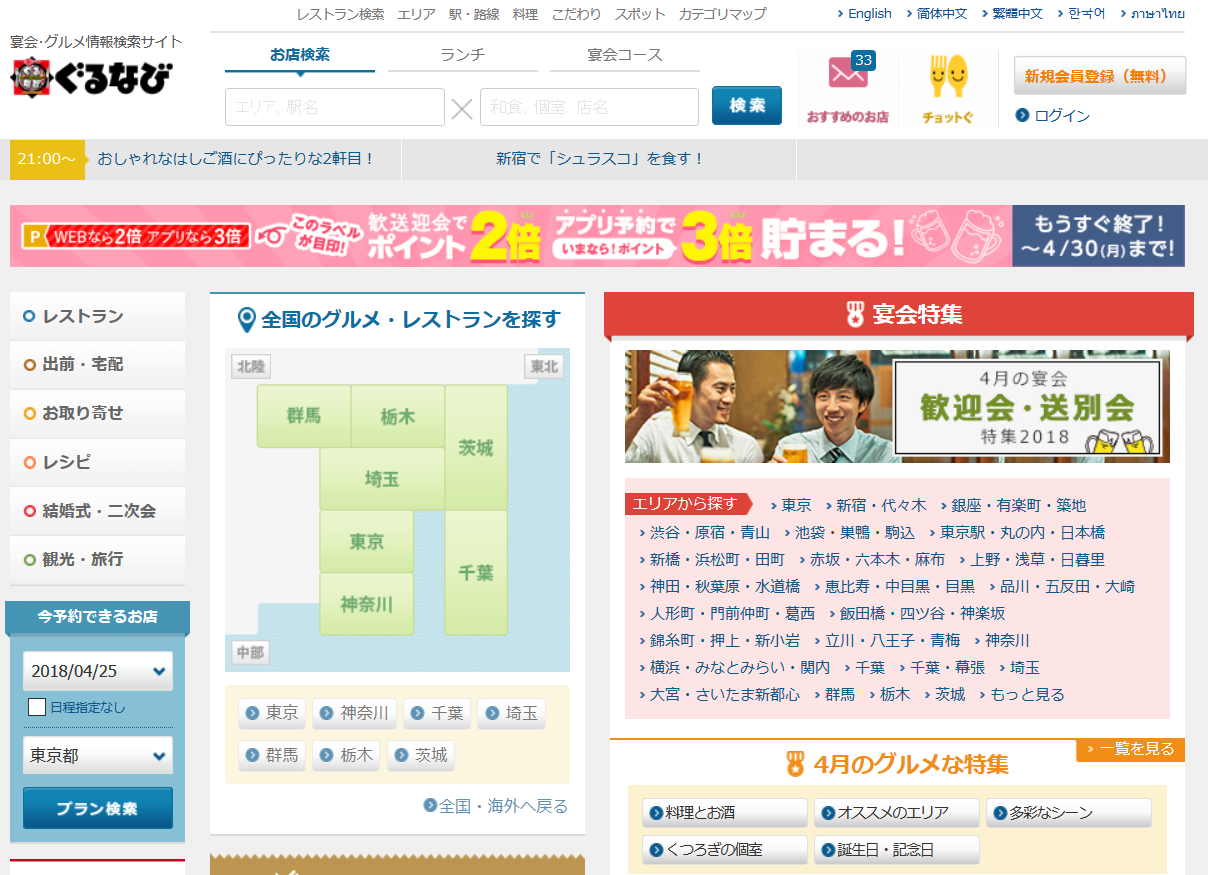The image size is (1208, 875).
Task: Open the おすすめのお店 mail icon
Action: pos(848,74)
